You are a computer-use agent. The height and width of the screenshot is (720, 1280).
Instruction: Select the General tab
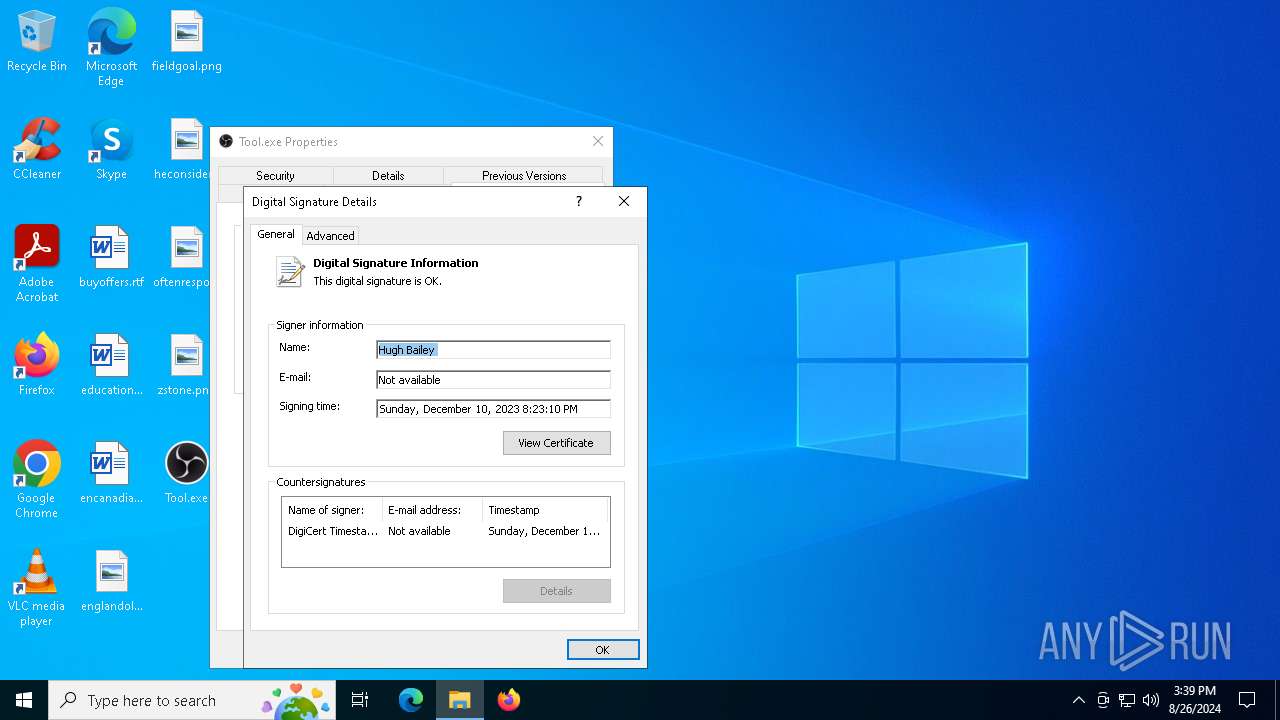point(276,234)
